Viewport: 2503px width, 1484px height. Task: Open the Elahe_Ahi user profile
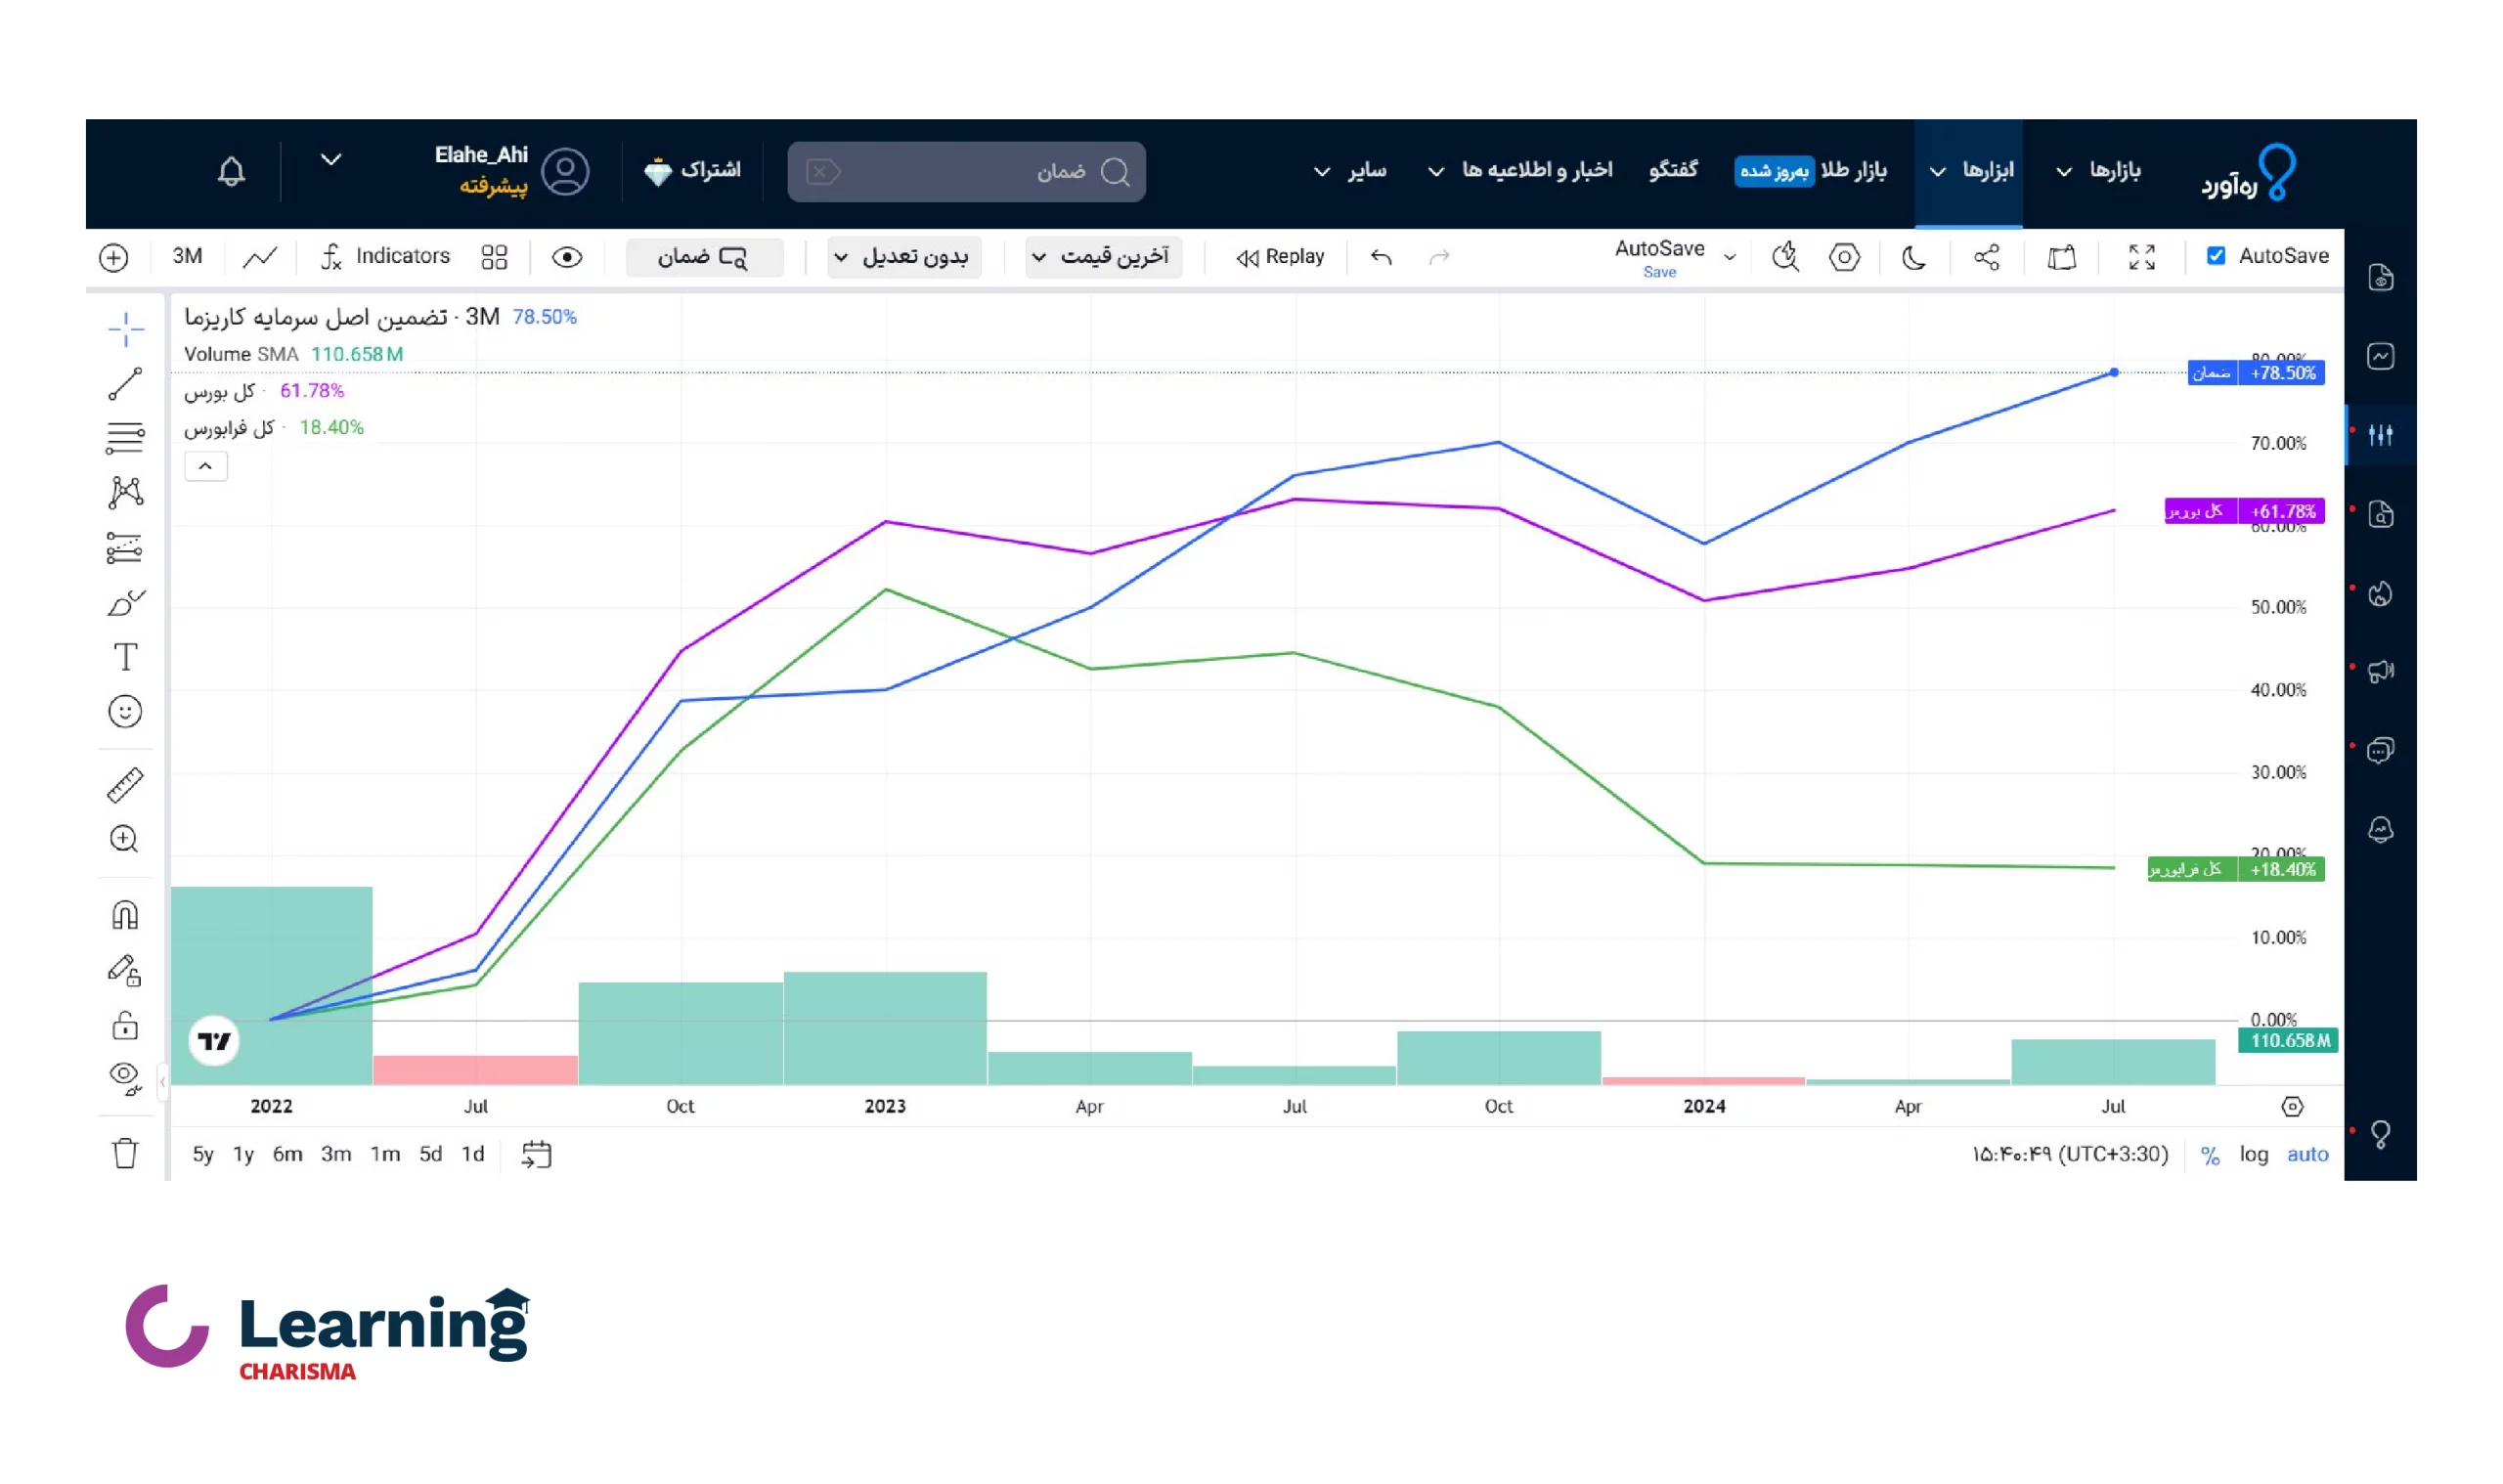point(510,171)
